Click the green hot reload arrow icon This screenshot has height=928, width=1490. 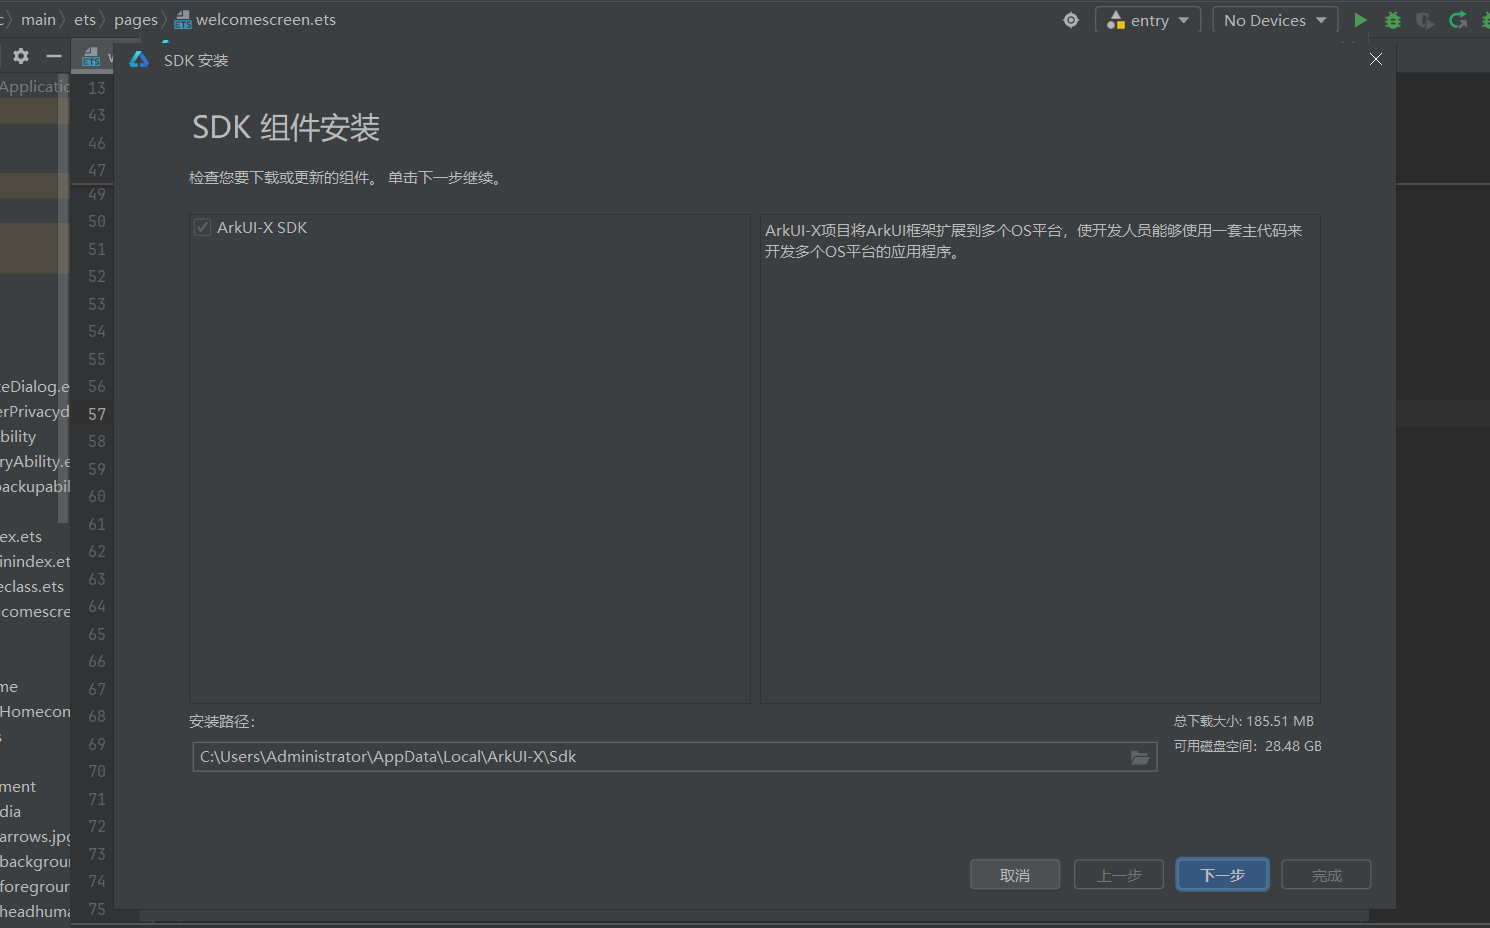(1458, 20)
